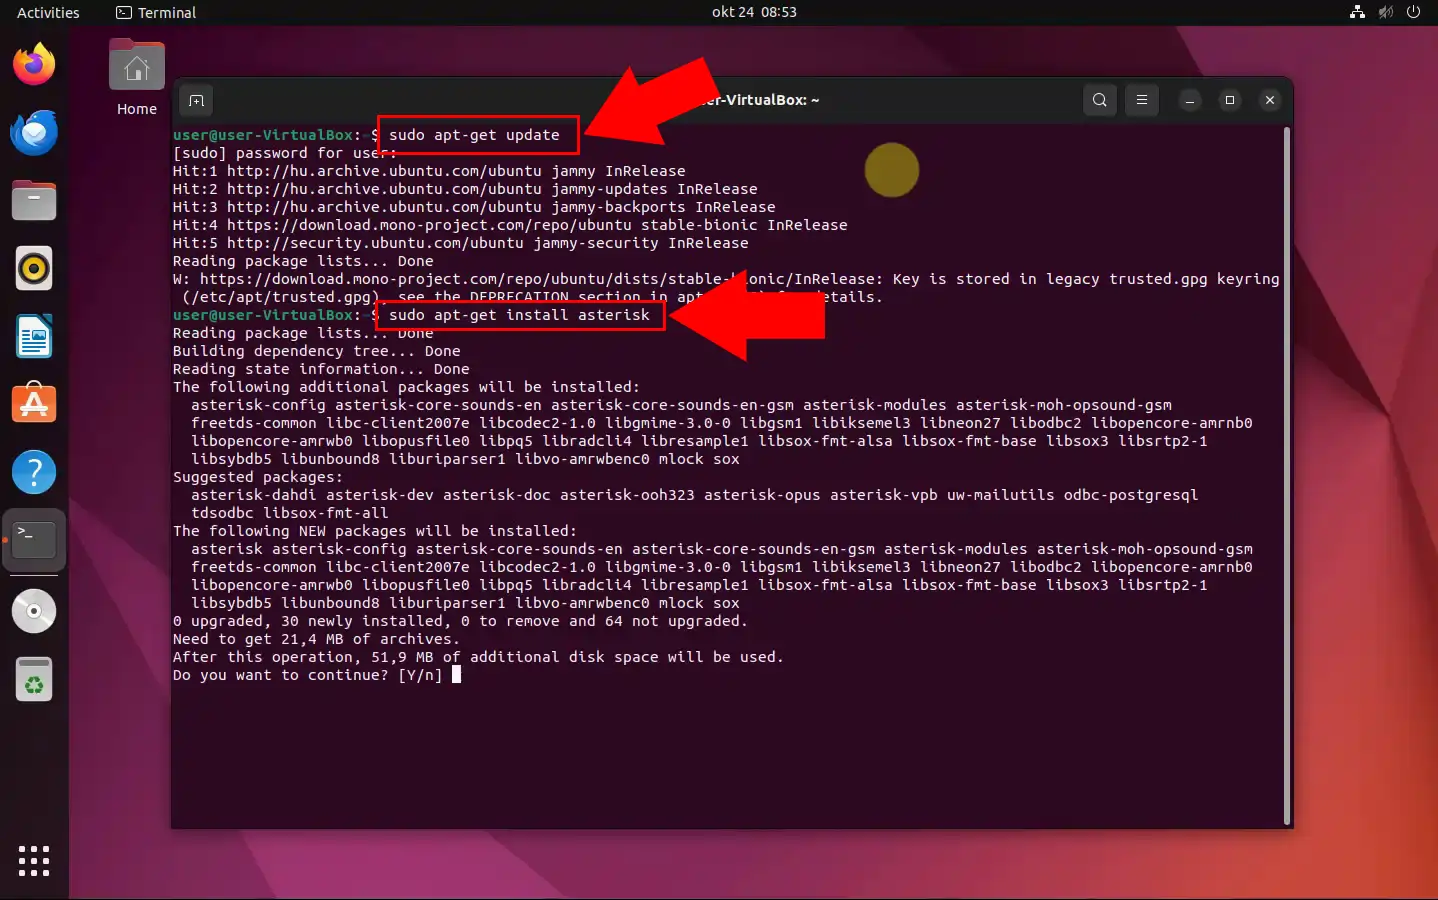
Task: Open the terminal hamburger menu
Action: coord(1142,100)
